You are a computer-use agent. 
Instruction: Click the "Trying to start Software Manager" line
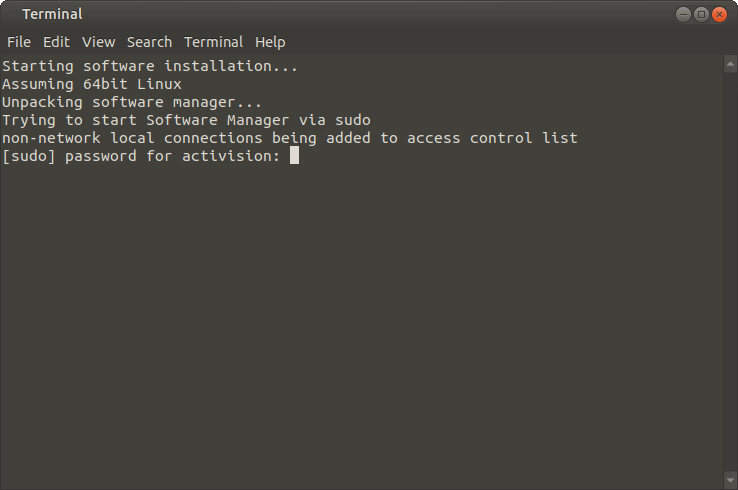click(x=186, y=120)
